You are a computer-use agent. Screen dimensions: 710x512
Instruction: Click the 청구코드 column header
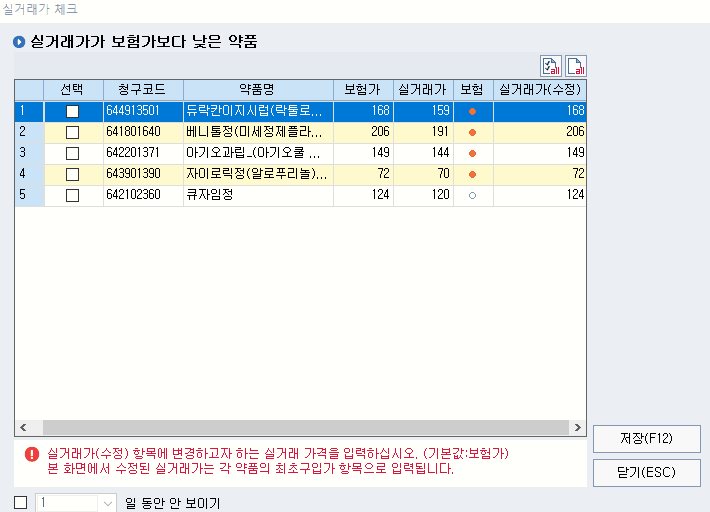(141, 89)
